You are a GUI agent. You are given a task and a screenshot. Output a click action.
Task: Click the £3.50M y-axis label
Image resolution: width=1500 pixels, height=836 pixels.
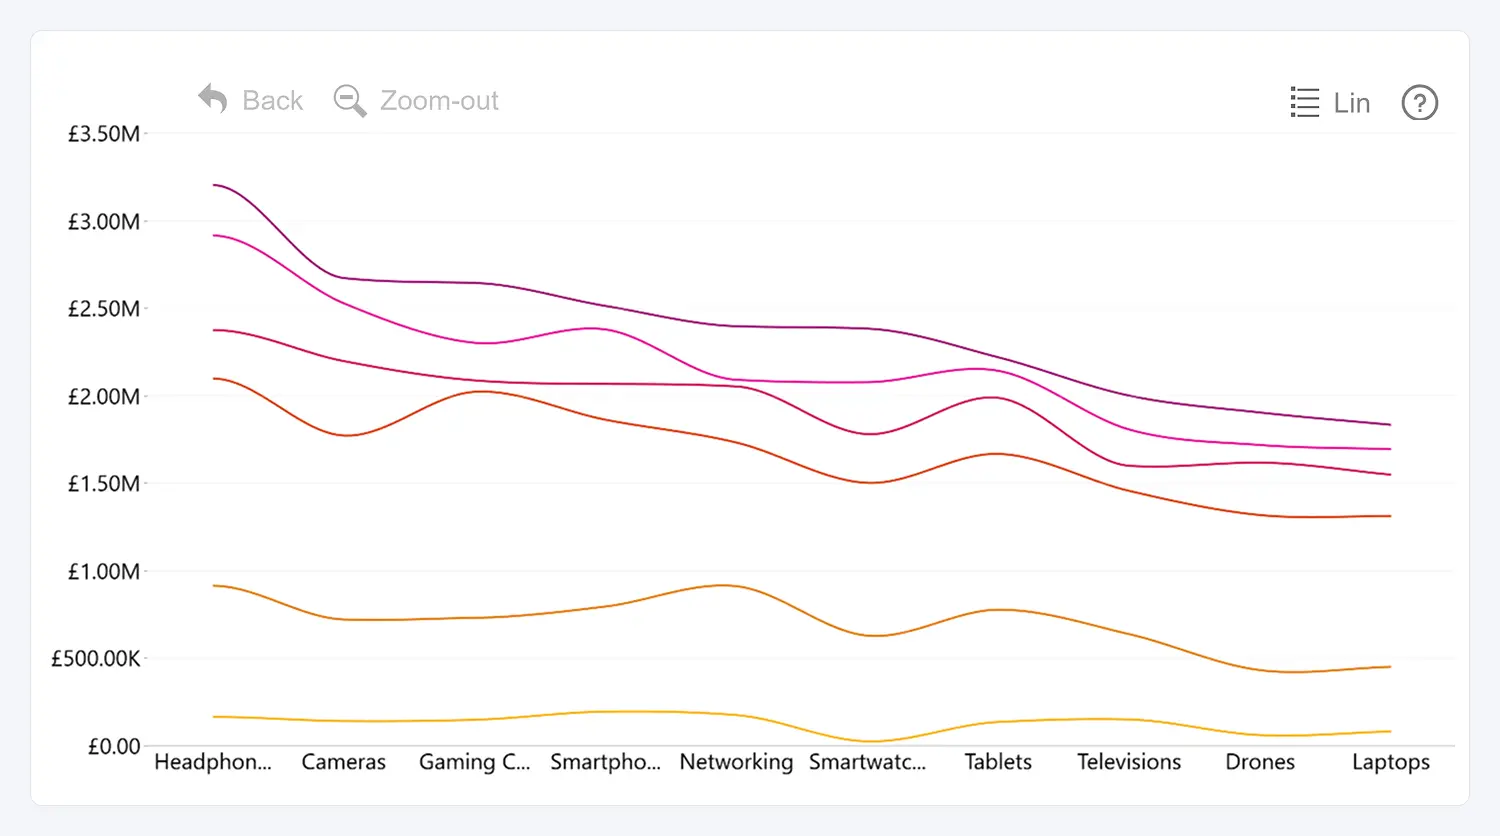click(x=104, y=134)
